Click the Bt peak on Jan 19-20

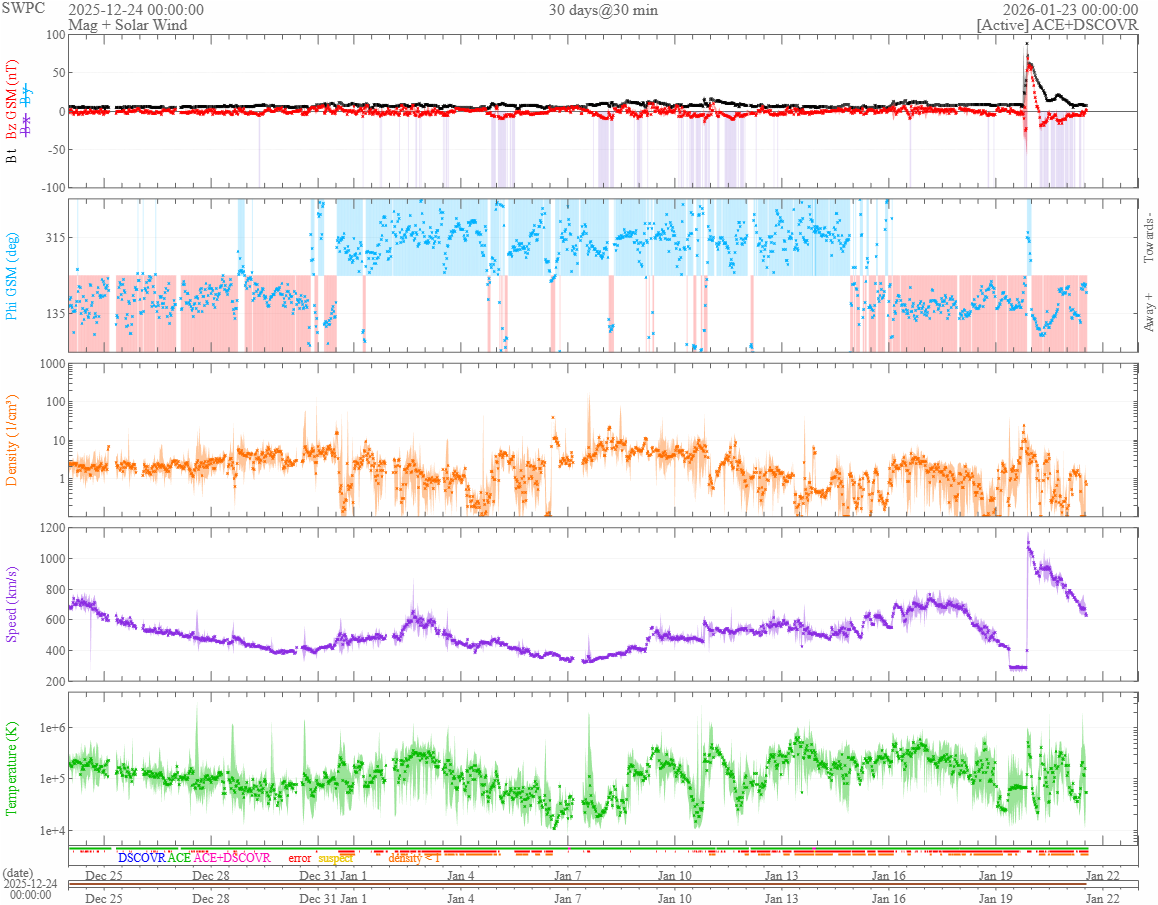click(x=1027, y=44)
